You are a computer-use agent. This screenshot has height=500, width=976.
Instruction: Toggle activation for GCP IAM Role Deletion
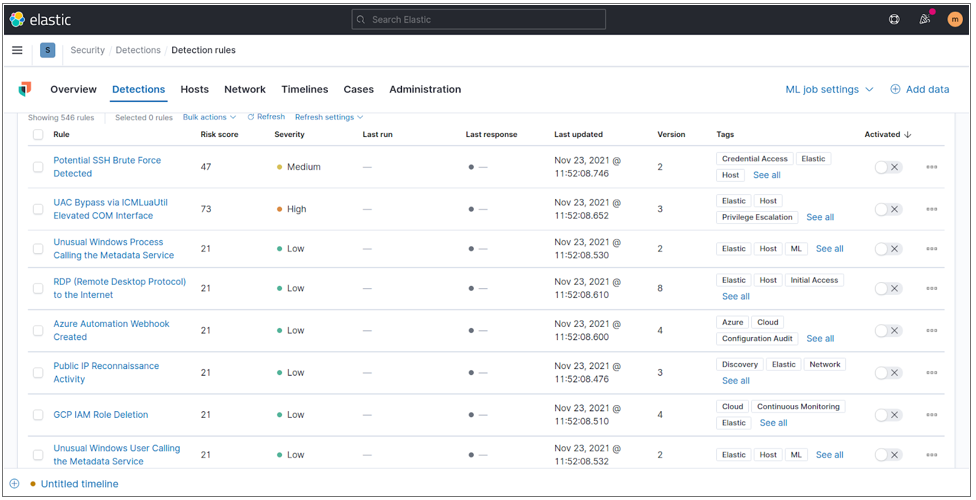(888, 415)
